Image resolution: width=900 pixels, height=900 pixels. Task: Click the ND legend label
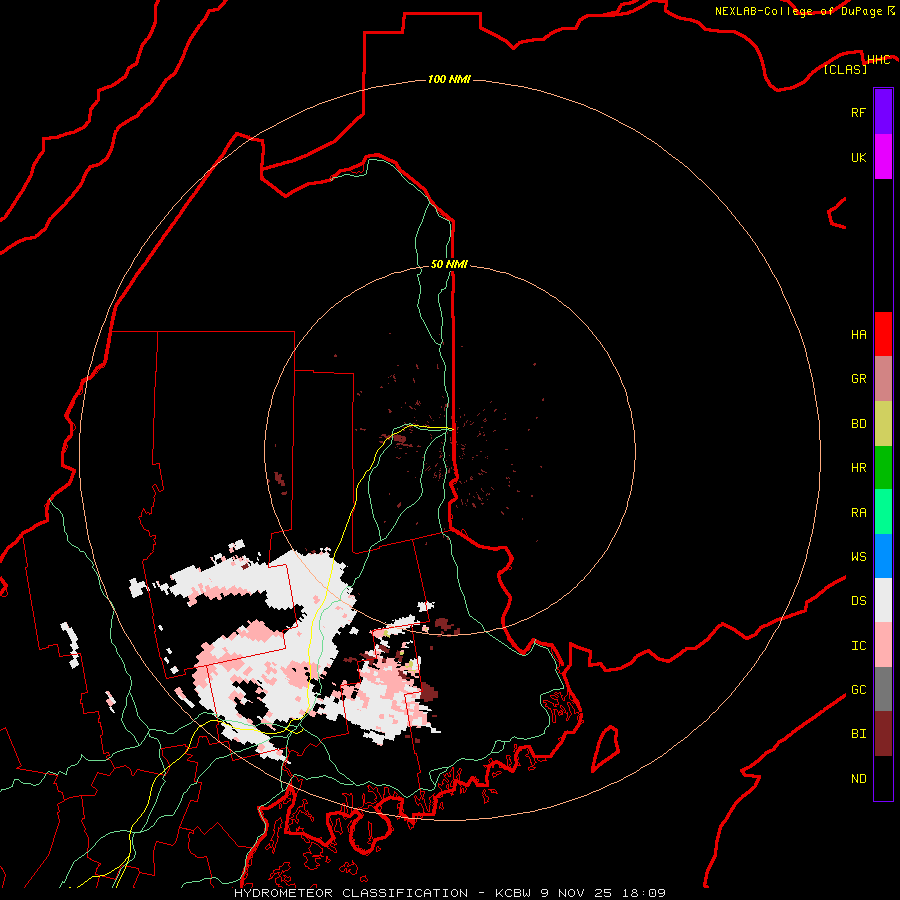[858, 779]
